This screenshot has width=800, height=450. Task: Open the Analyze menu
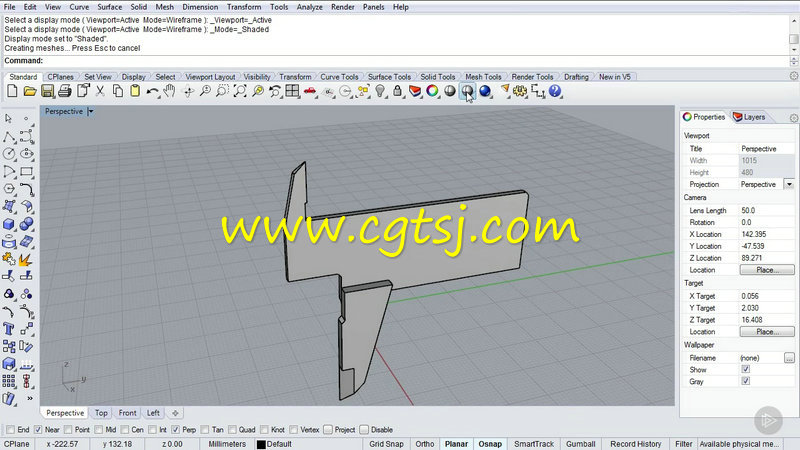[309, 7]
